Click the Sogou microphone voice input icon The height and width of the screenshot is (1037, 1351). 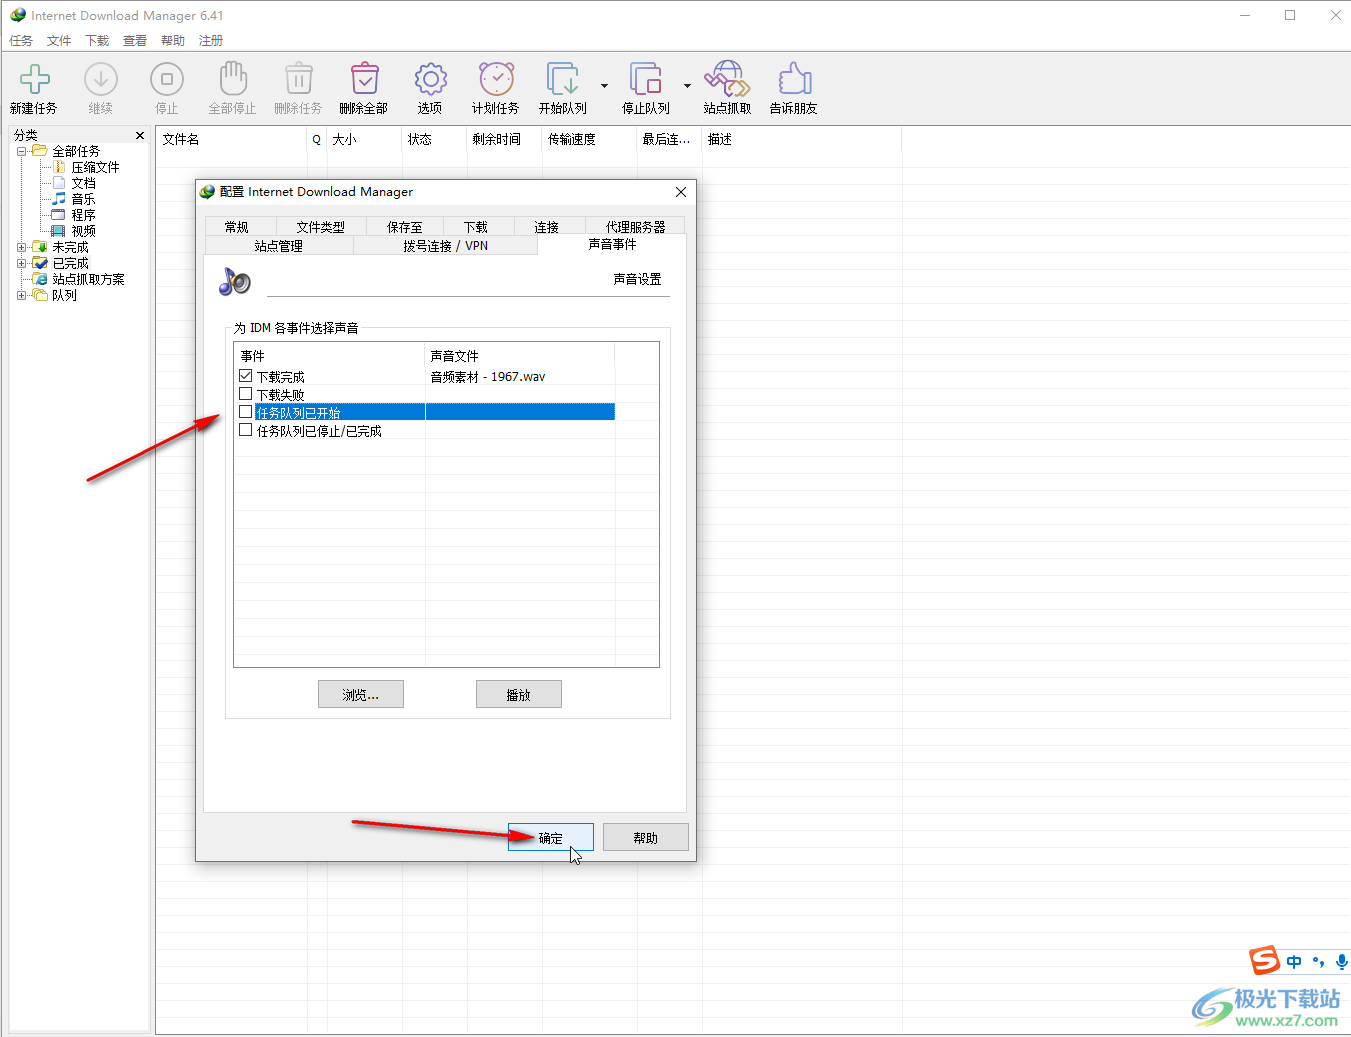point(1341,962)
